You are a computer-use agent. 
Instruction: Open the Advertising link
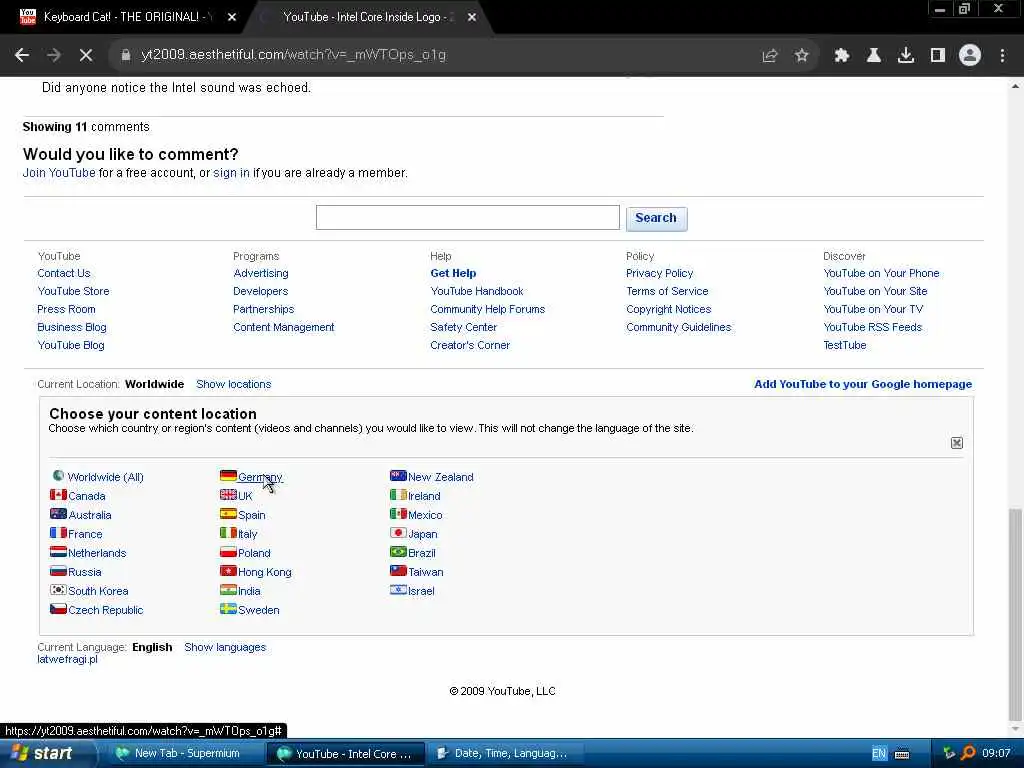(x=261, y=273)
